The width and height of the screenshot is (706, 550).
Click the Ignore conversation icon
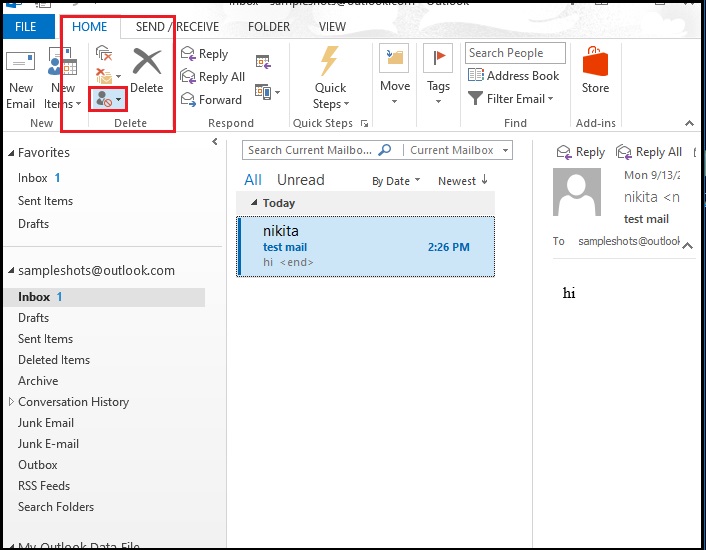click(x=103, y=54)
